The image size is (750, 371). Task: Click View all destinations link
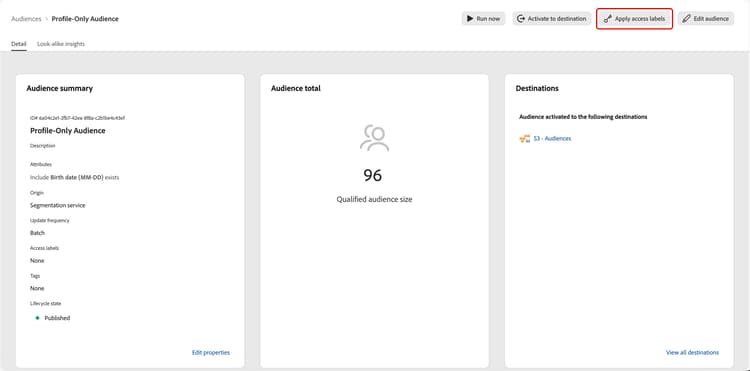coord(692,352)
